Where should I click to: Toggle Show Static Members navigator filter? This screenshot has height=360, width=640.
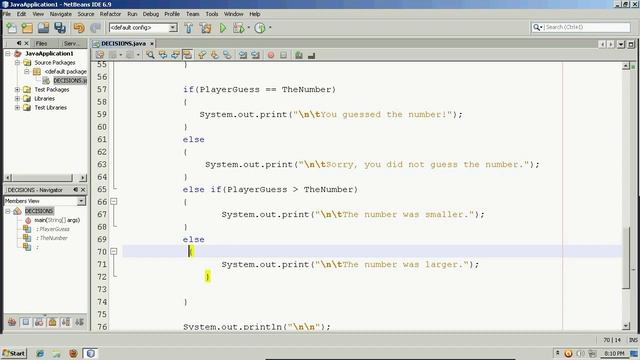(39, 322)
